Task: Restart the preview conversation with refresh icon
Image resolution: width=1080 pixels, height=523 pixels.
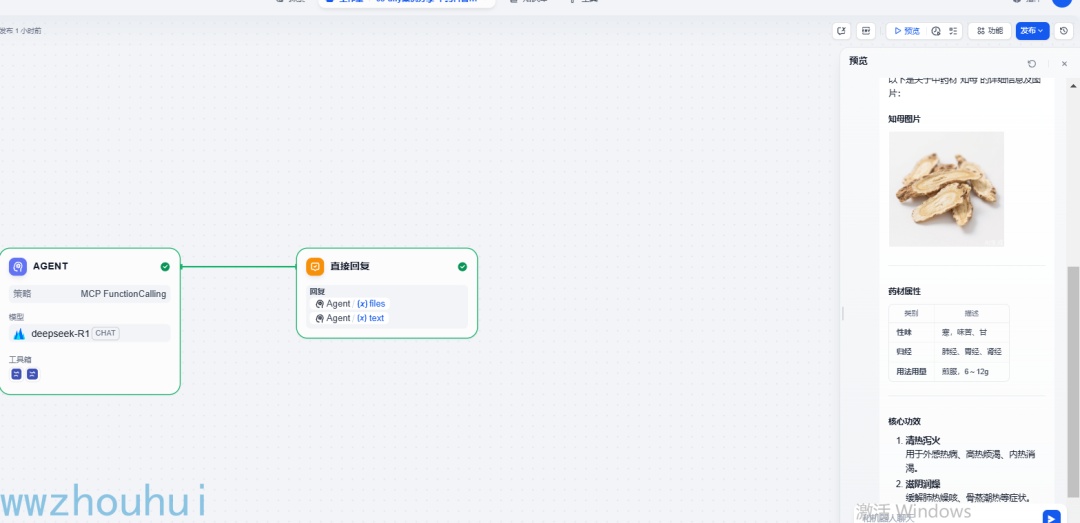Action: [x=1032, y=63]
